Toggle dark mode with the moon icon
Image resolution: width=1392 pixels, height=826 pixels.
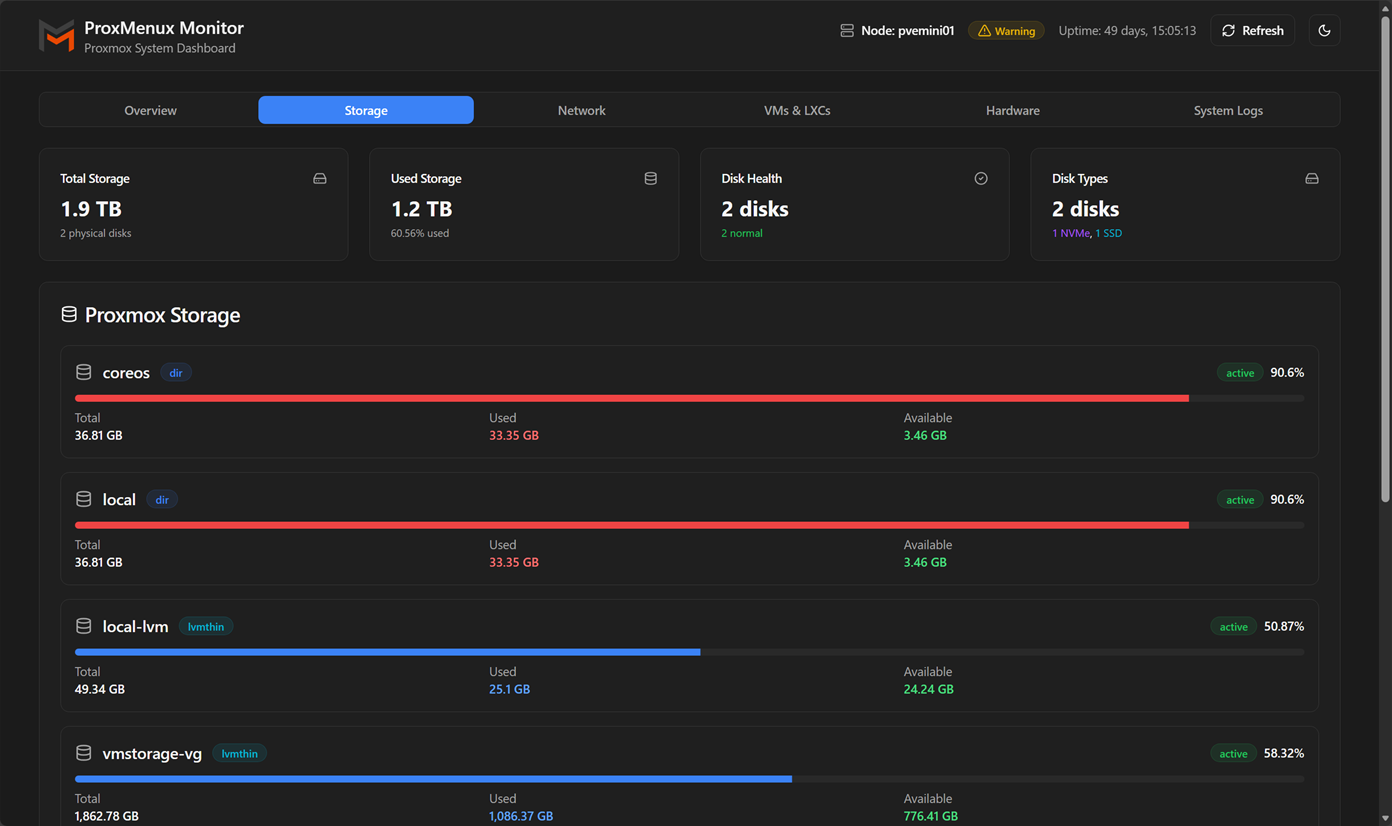(1324, 30)
